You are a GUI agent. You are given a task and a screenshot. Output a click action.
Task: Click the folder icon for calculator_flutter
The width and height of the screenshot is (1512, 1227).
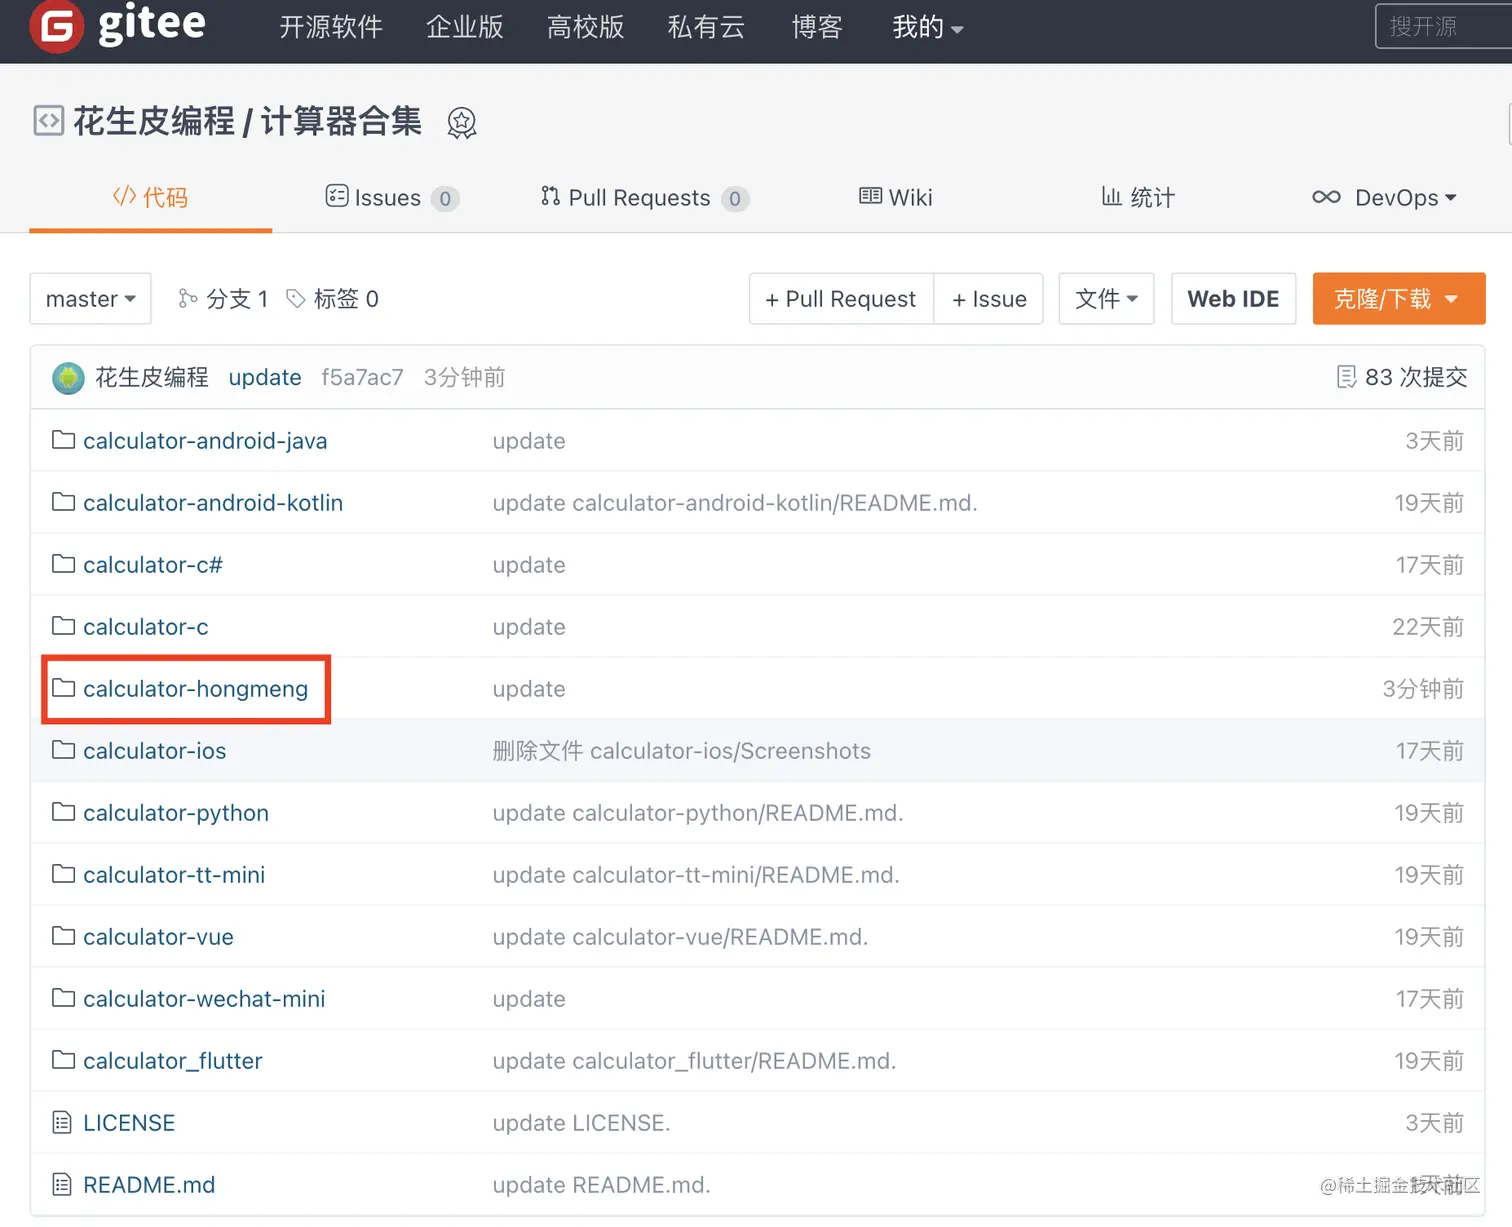tap(63, 1060)
